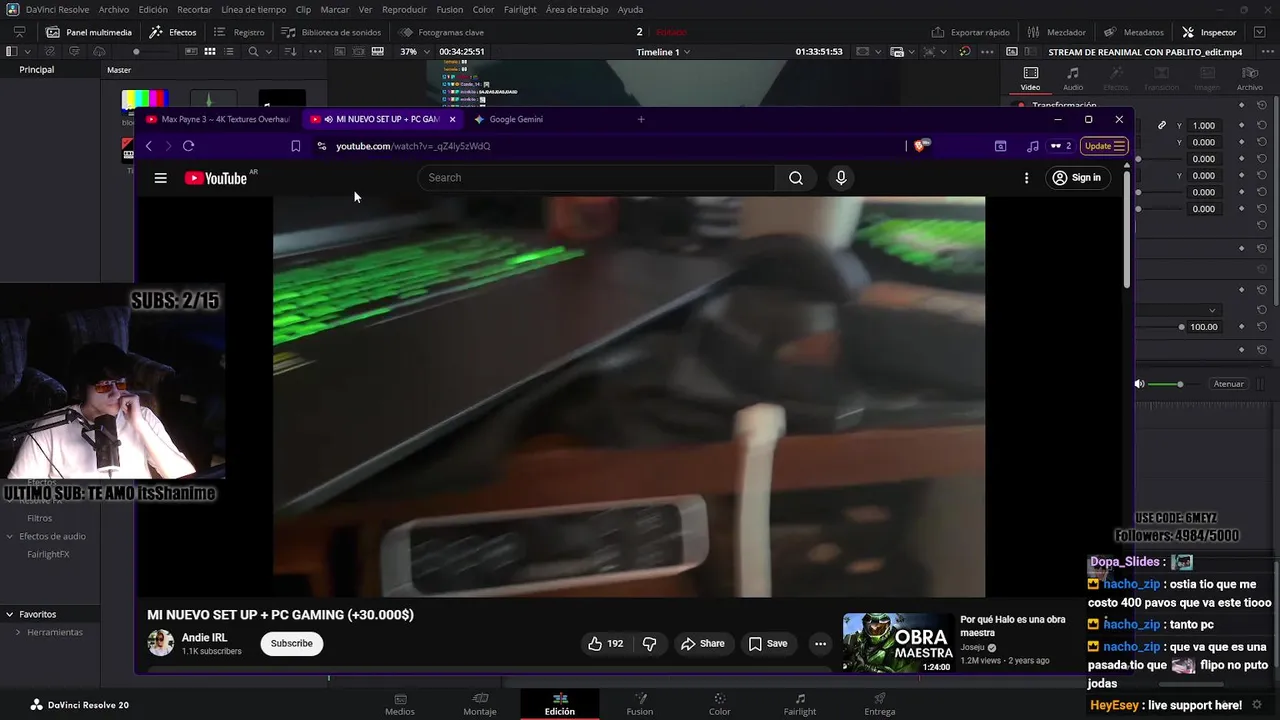Viewport: 1280px width, 720px height.
Task: Click the zoom link chain icon in Inspector
Action: pyautogui.click(x=1162, y=125)
